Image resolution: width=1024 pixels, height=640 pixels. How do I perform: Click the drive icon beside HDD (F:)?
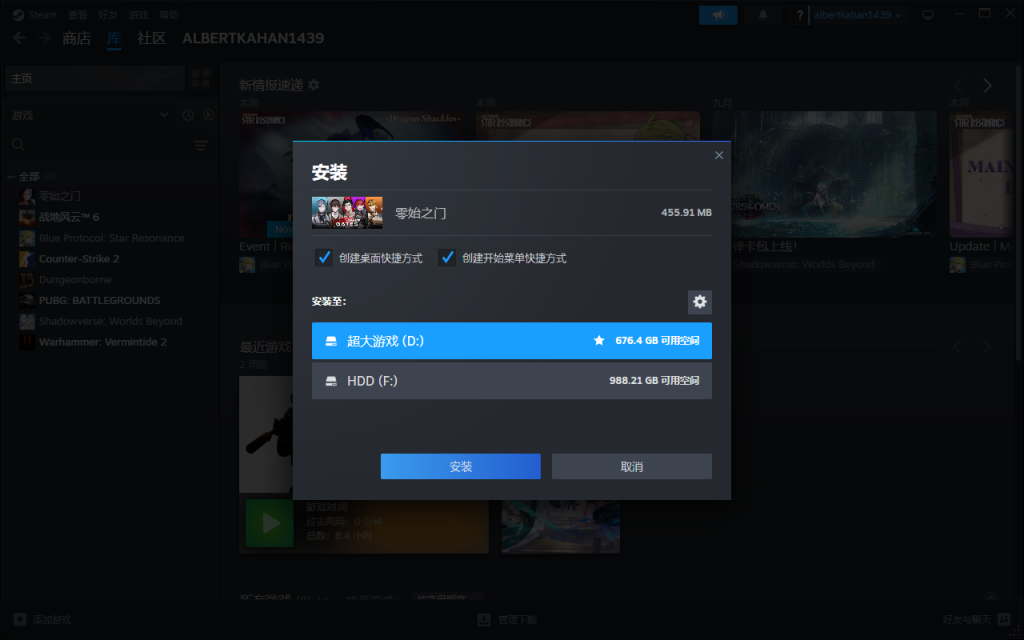pyautogui.click(x=331, y=381)
